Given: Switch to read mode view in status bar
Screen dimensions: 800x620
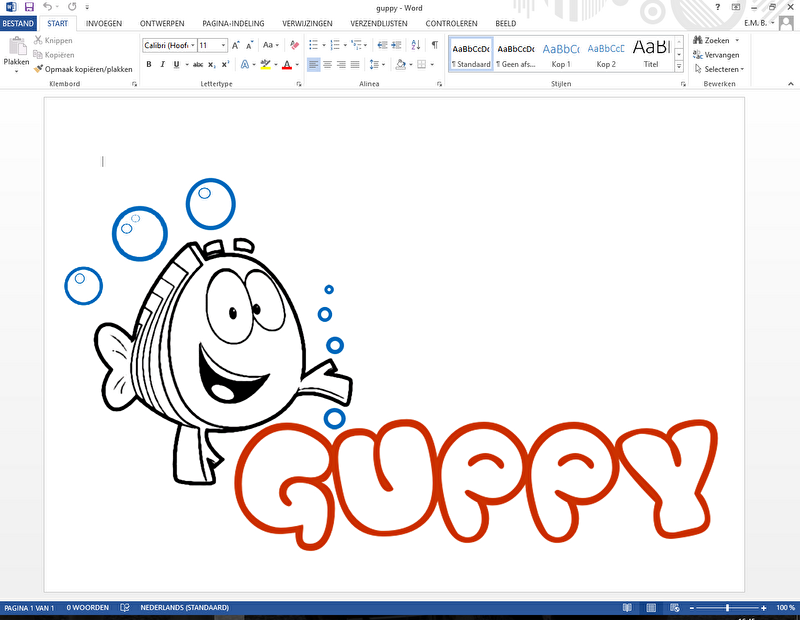Looking at the screenshot, I should (x=627, y=608).
